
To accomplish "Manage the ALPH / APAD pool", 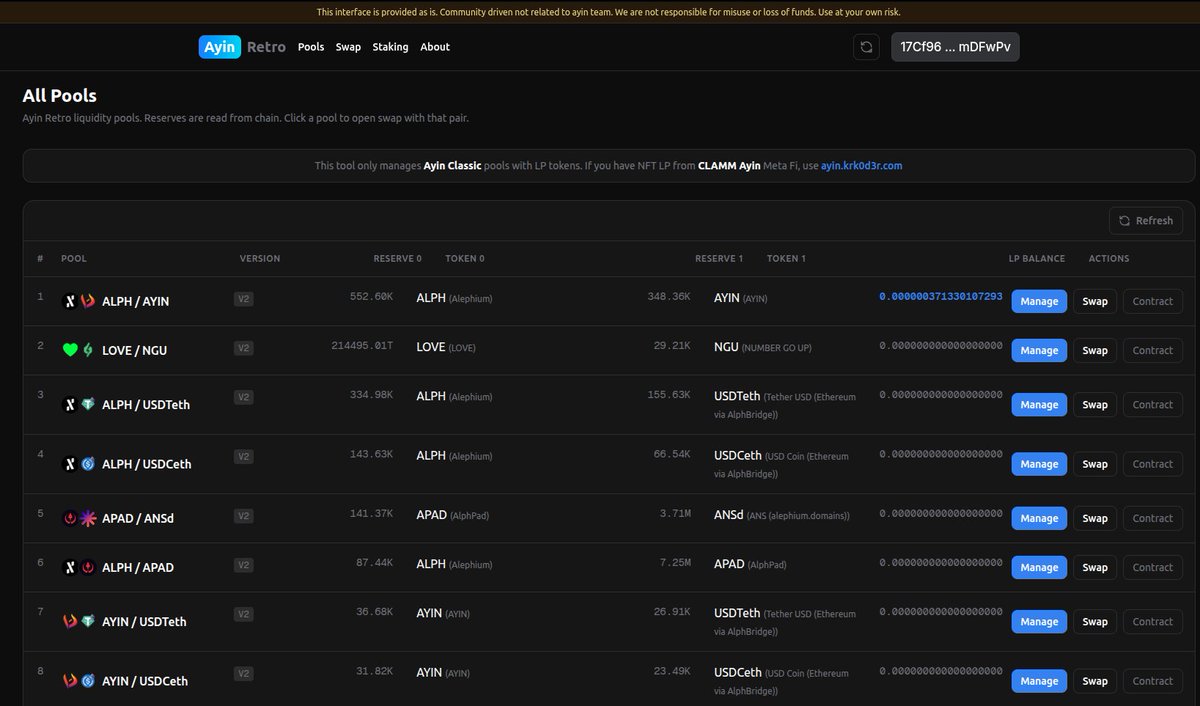I will pyautogui.click(x=1039, y=567).
